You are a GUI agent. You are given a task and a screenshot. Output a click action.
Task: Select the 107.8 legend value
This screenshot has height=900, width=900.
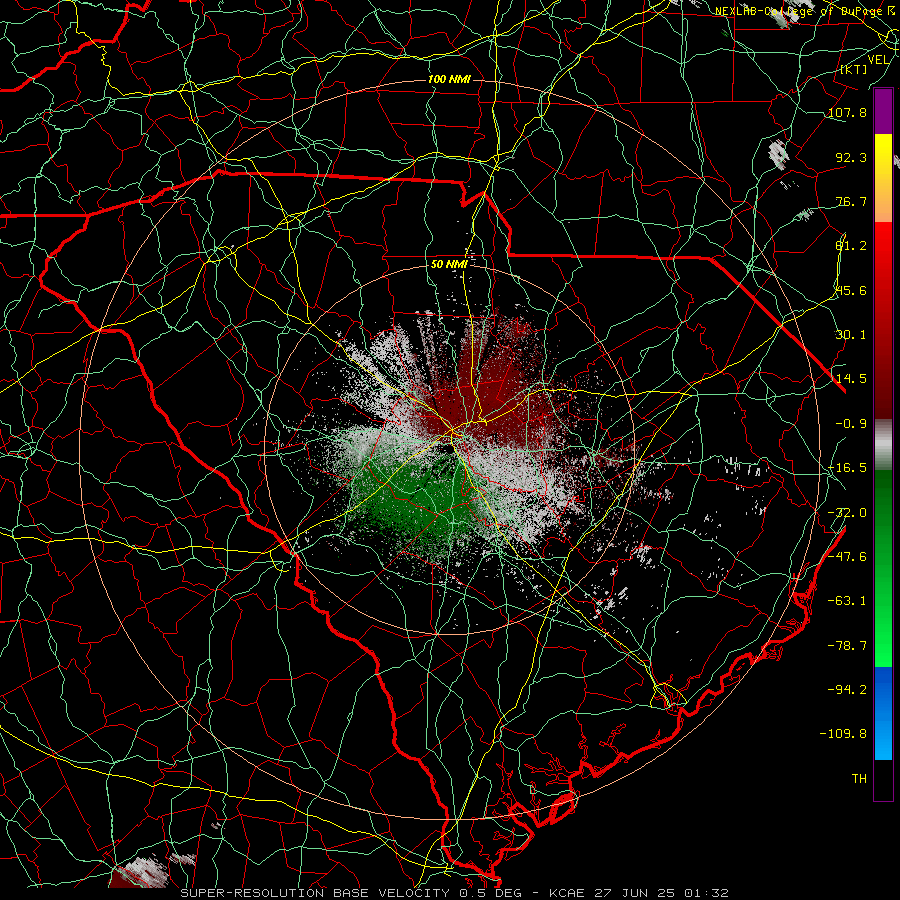point(847,112)
